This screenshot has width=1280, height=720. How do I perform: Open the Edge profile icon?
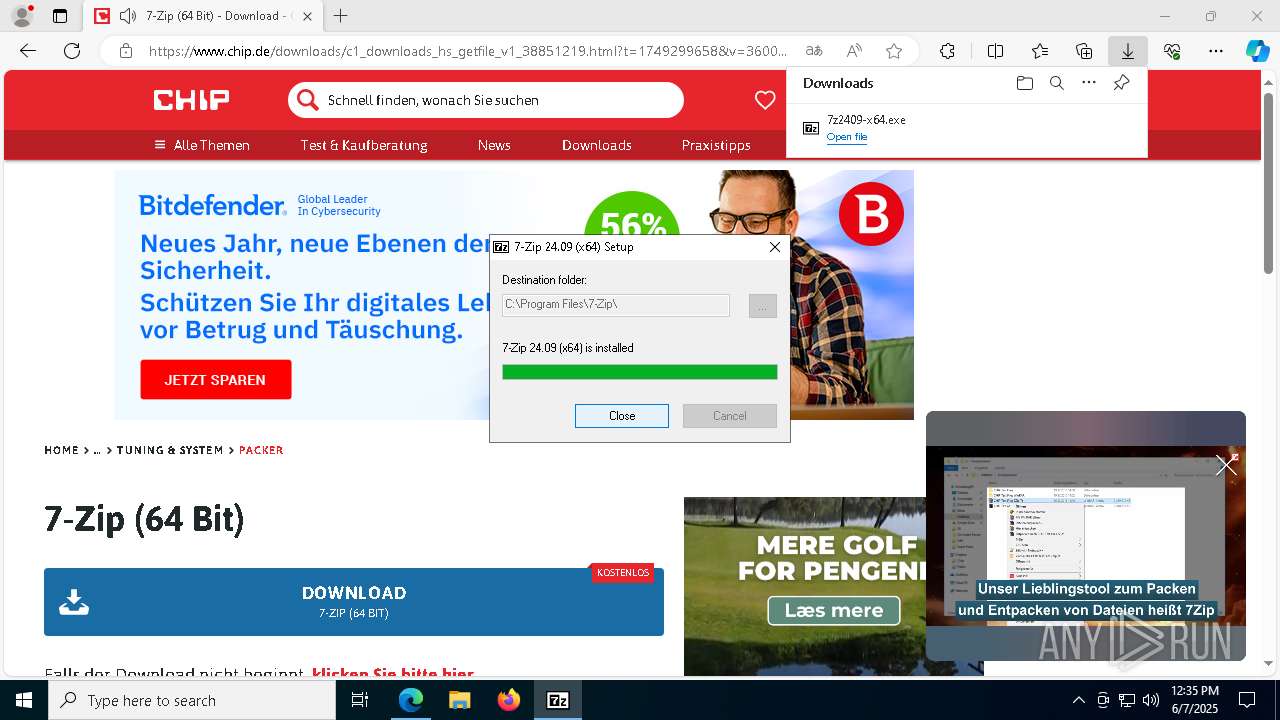(22, 16)
